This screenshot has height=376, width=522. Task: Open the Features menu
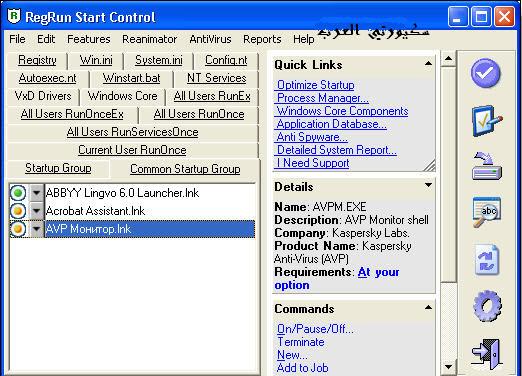tap(89, 39)
